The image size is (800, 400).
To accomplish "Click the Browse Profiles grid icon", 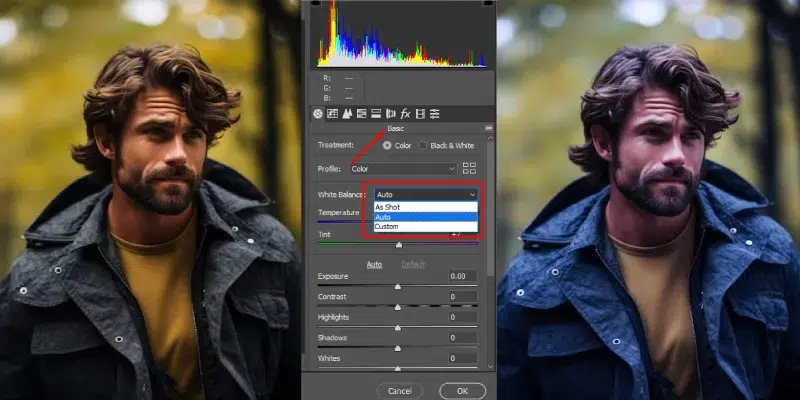I will click(469, 168).
